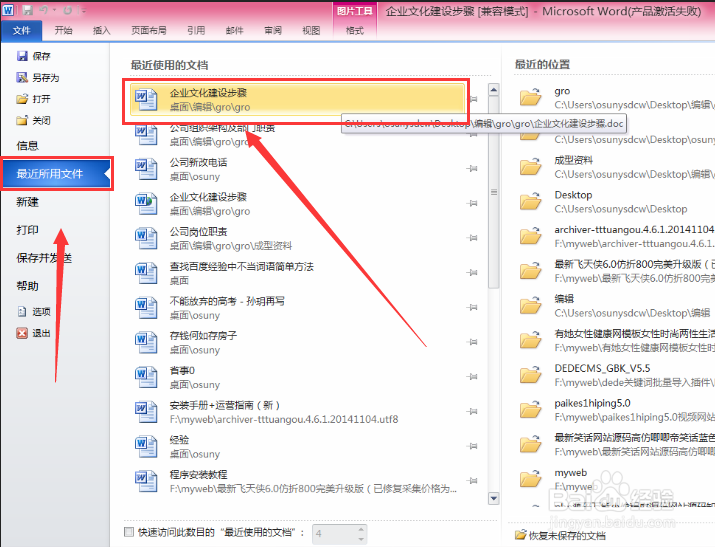Image resolution: width=715 pixels, height=547 pixels.
Task: Click the Save (保存) icon in backstage menu
Action: 22,56
